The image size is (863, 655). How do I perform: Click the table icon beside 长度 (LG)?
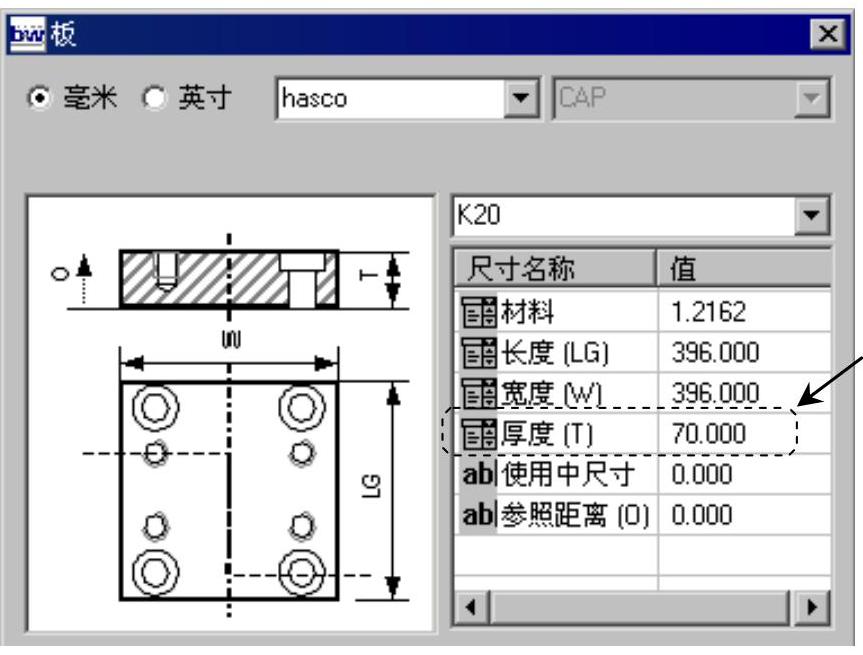click(478, 352)
